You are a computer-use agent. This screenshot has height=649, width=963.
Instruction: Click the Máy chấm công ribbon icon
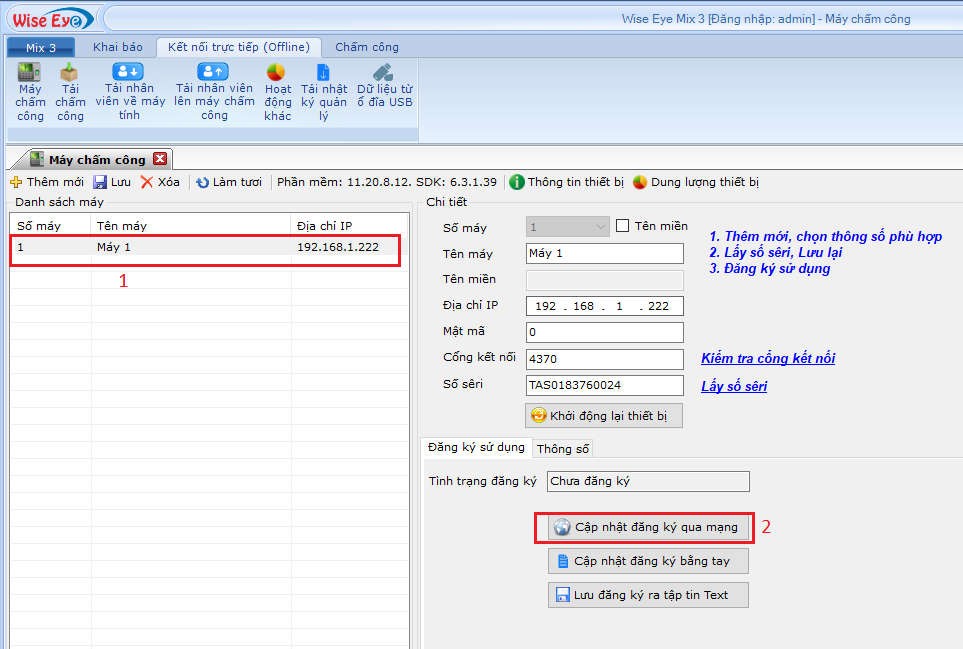30,91
